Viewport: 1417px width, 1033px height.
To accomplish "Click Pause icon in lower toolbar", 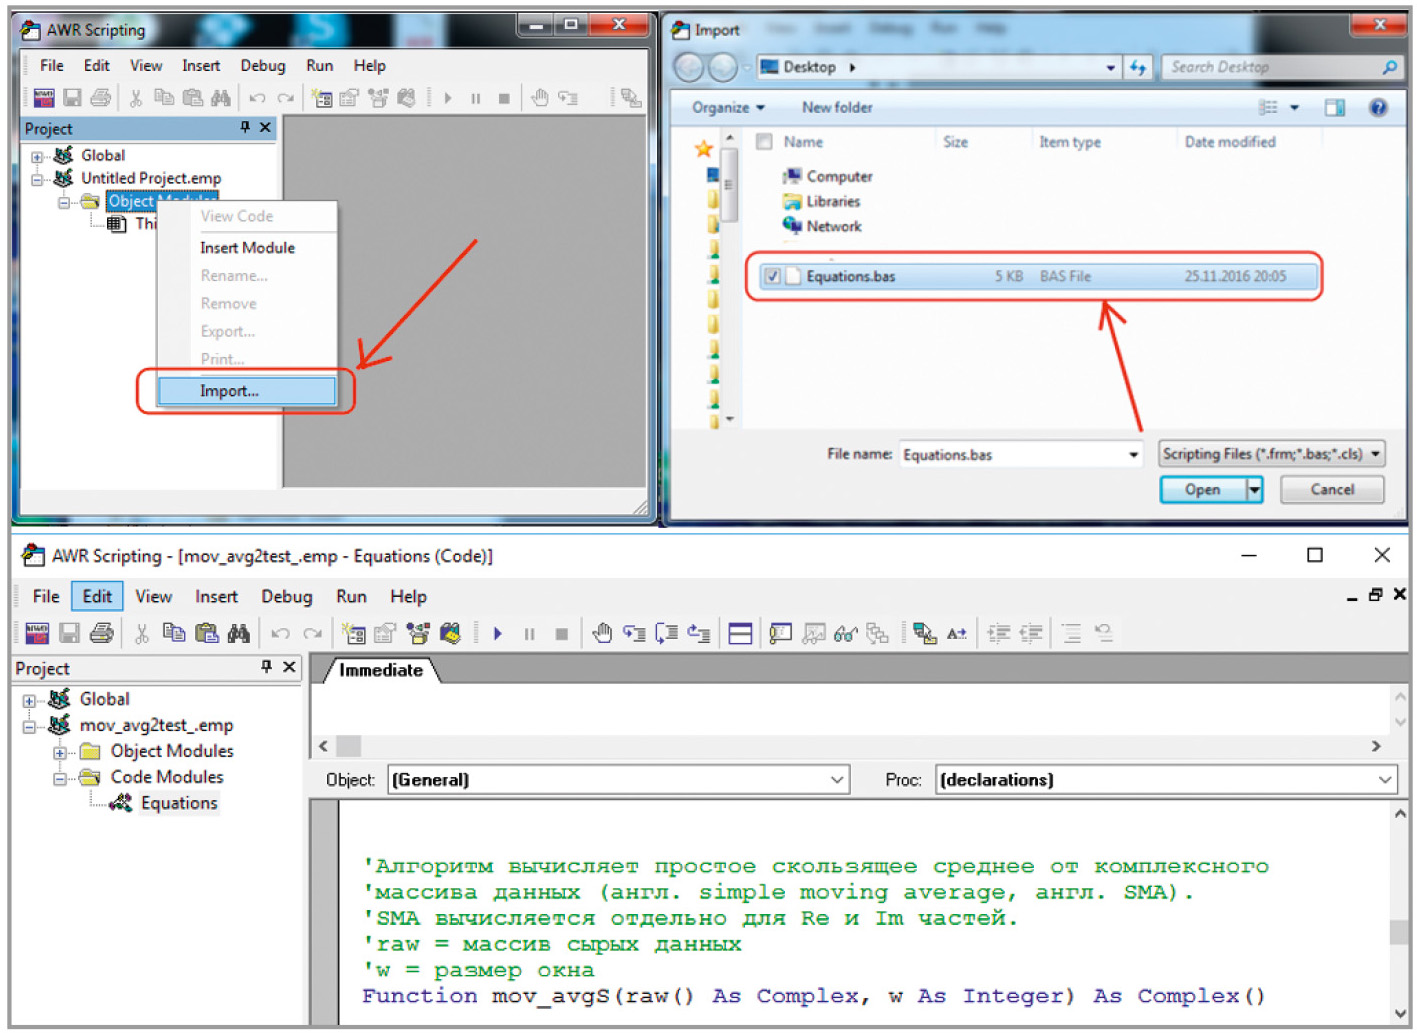I will (530, 633).
